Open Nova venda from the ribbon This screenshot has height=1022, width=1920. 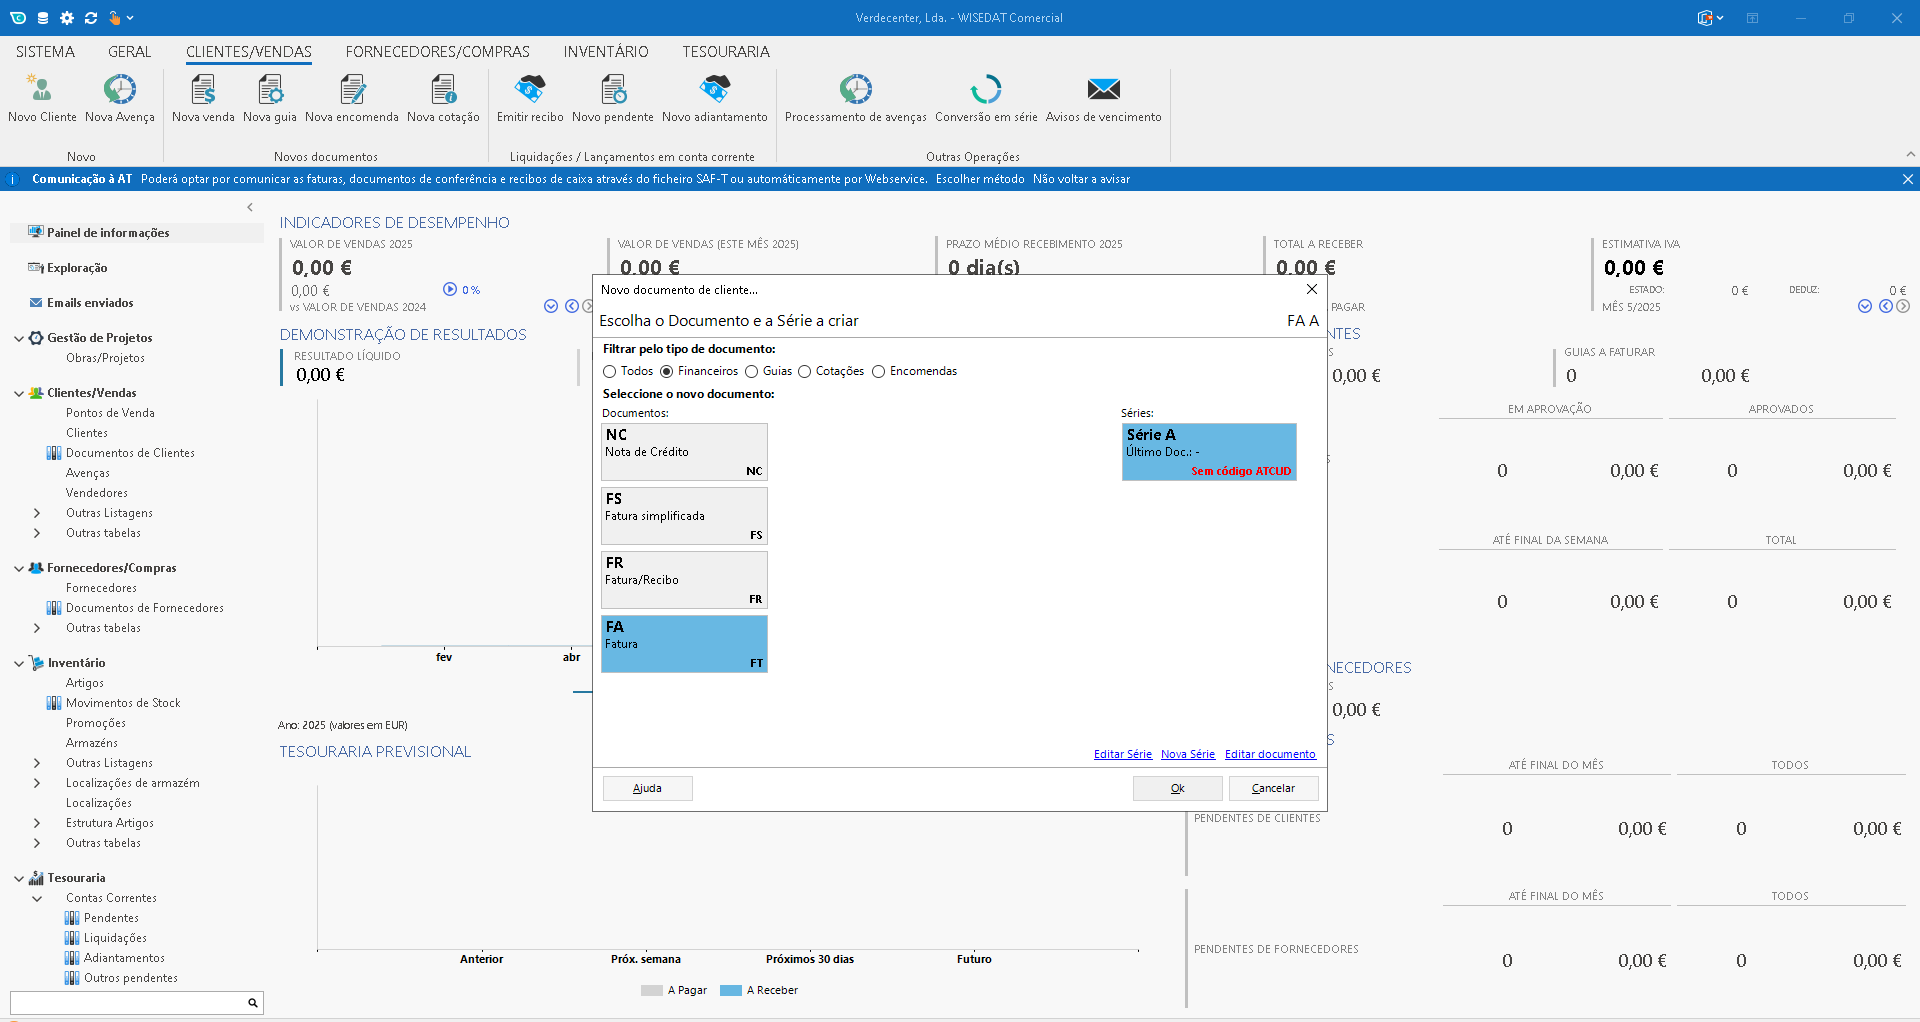point(203,91)
